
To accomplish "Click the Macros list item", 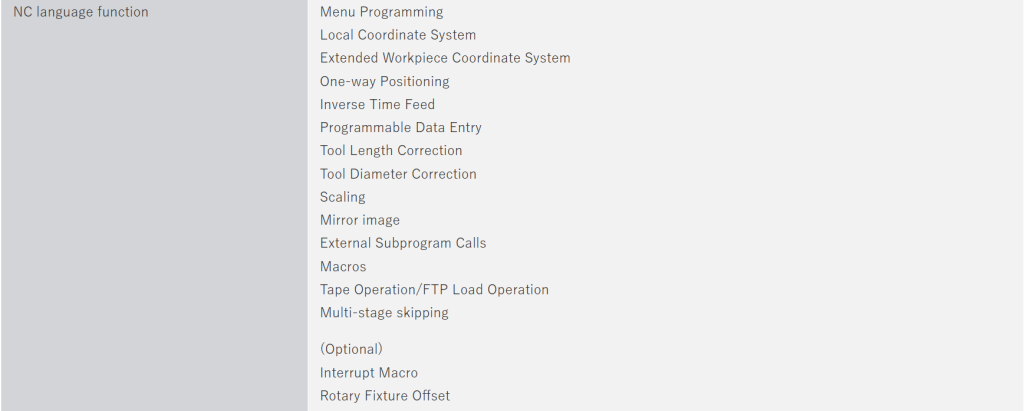I will click(343, 266).
